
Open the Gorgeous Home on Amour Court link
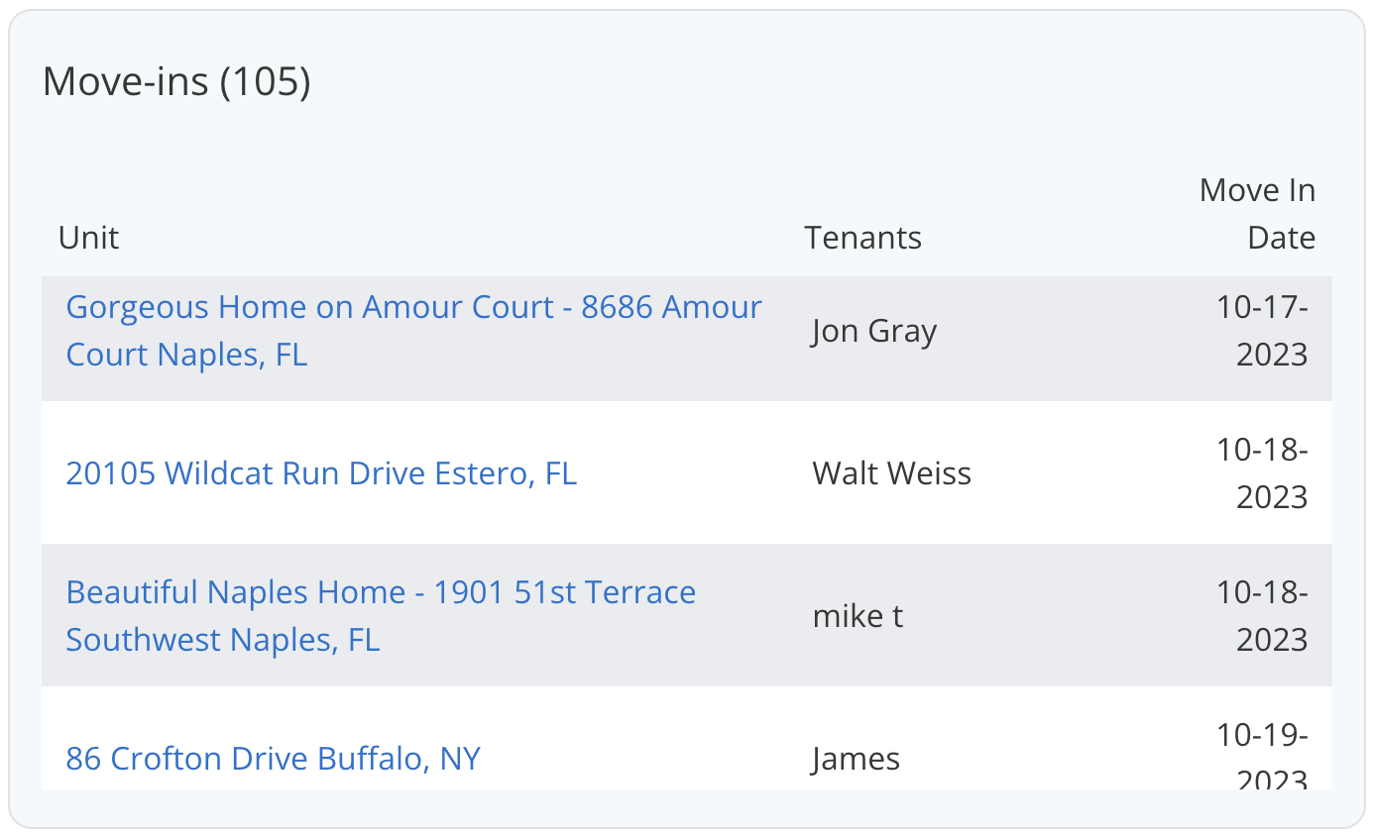point(413,307)
